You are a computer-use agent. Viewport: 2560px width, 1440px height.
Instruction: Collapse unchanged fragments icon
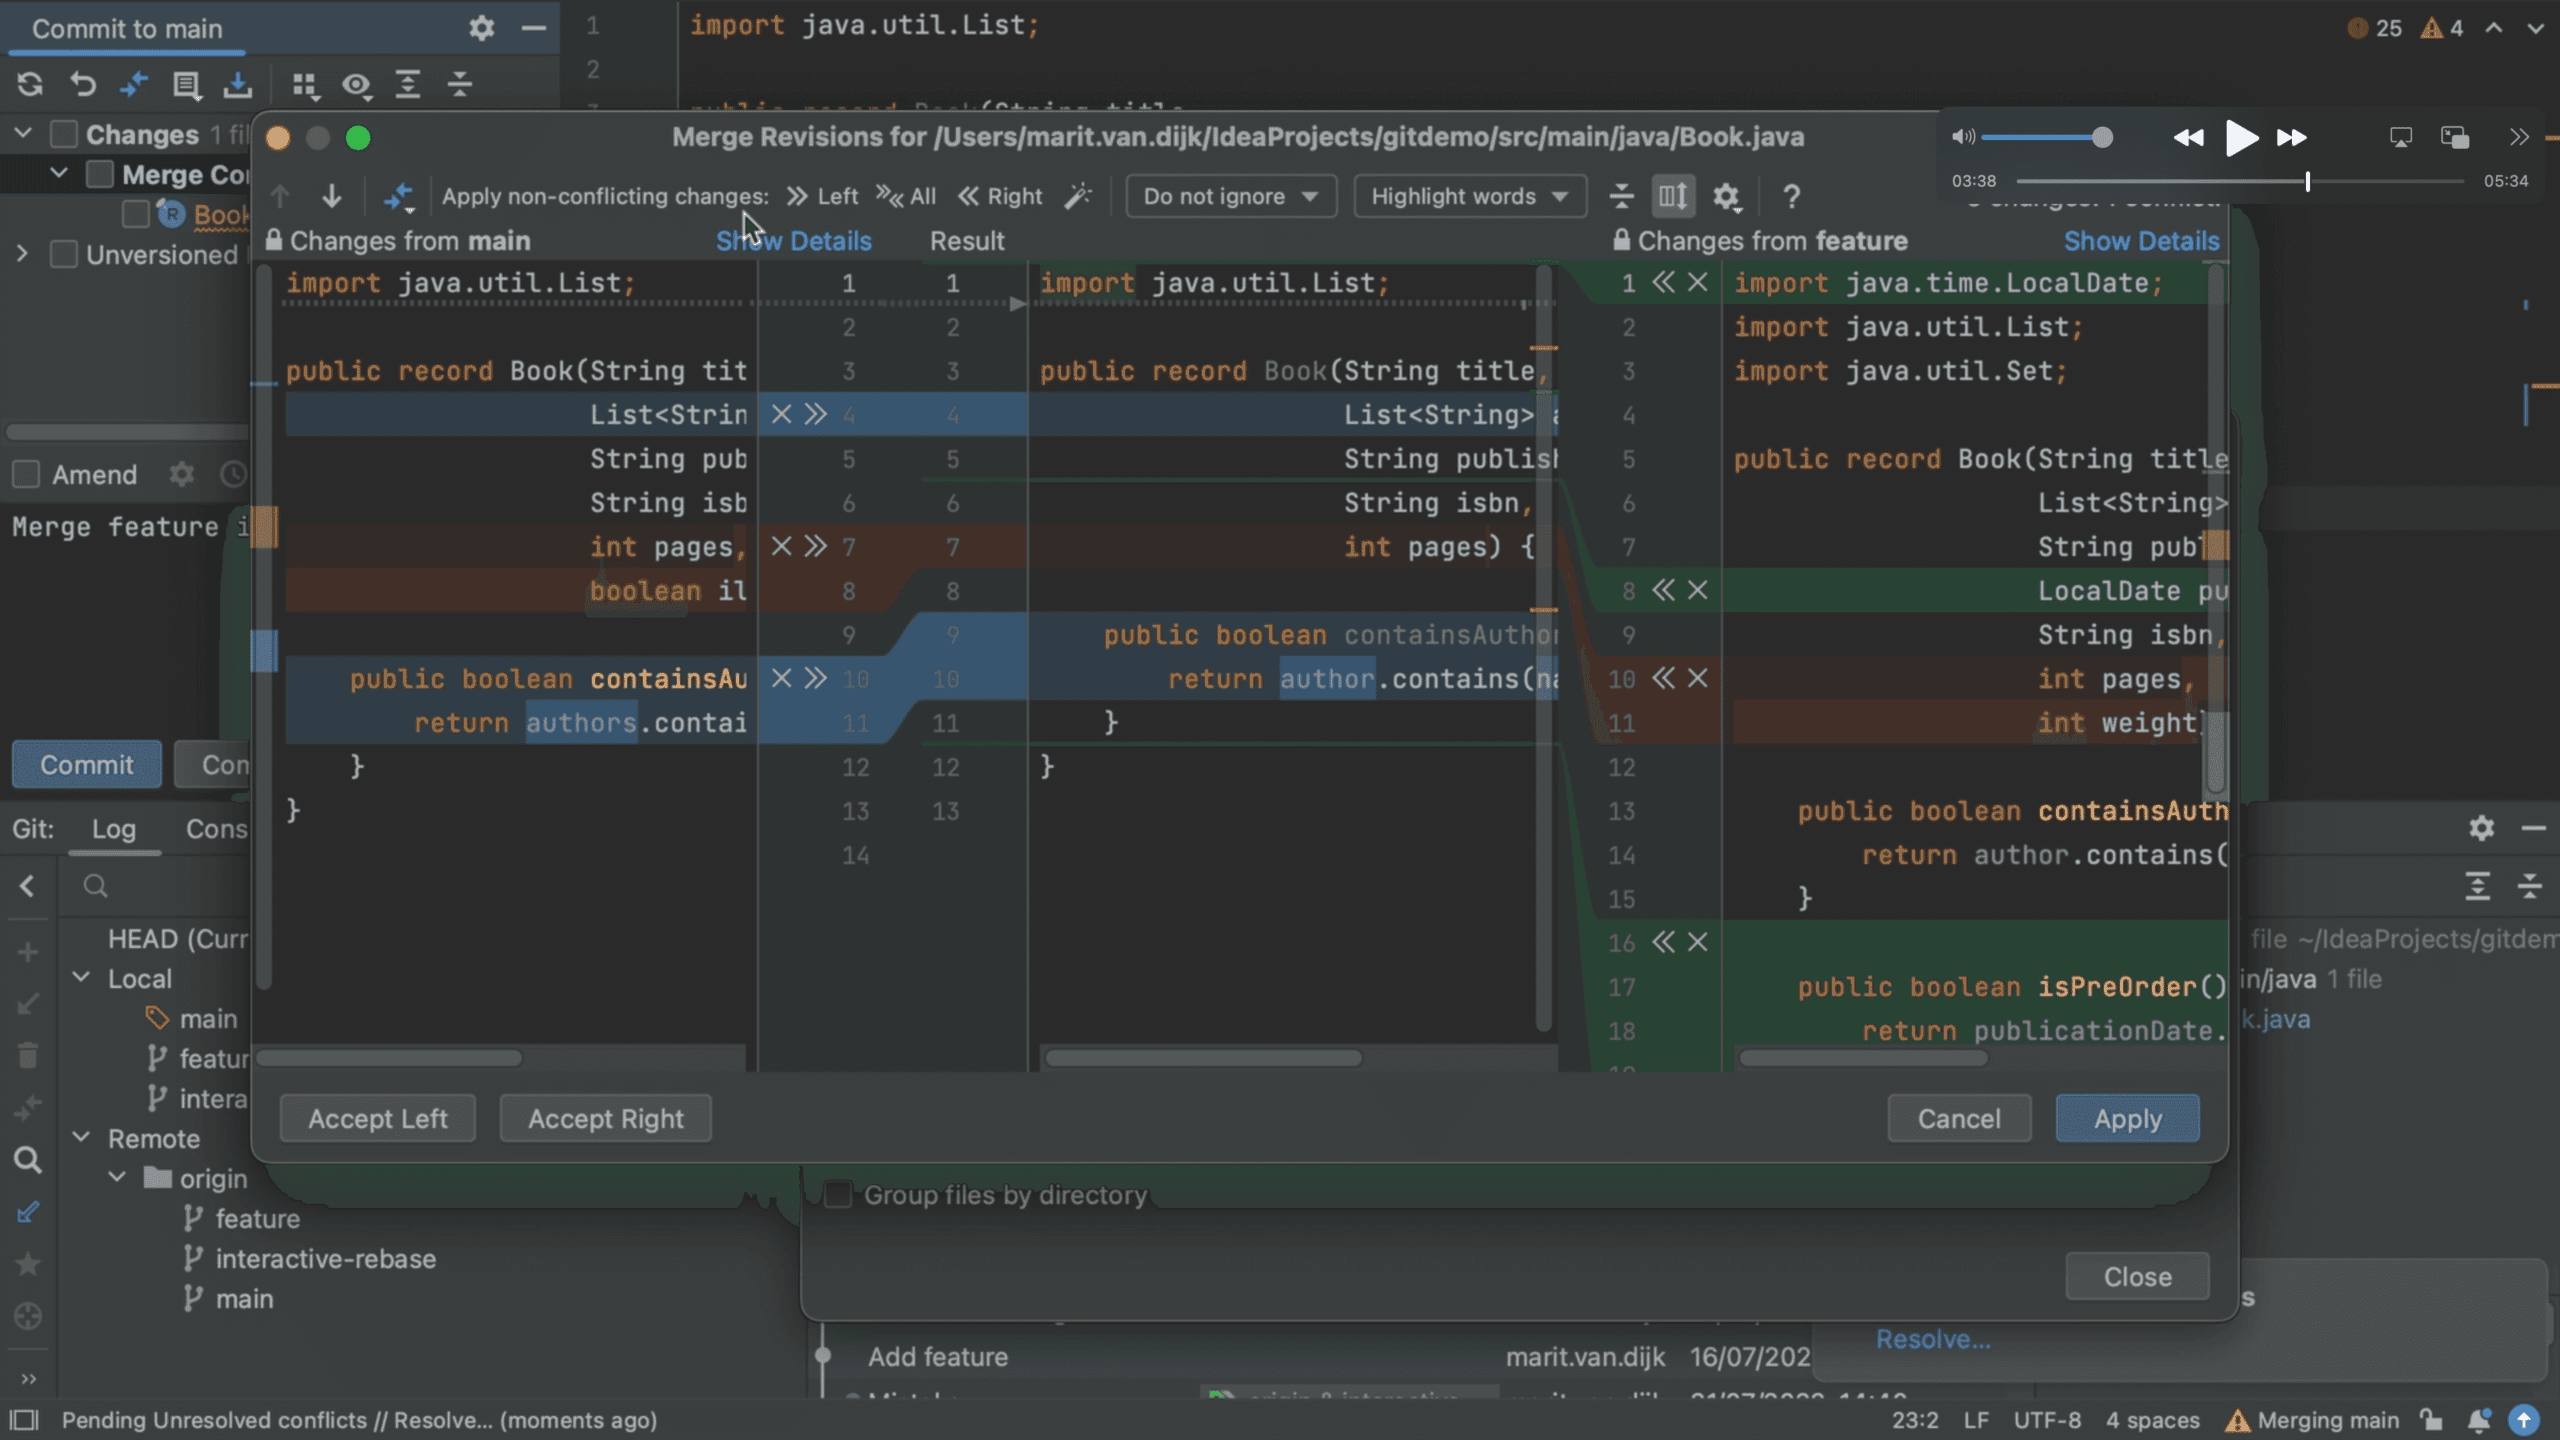click(x=1620, y=196)
